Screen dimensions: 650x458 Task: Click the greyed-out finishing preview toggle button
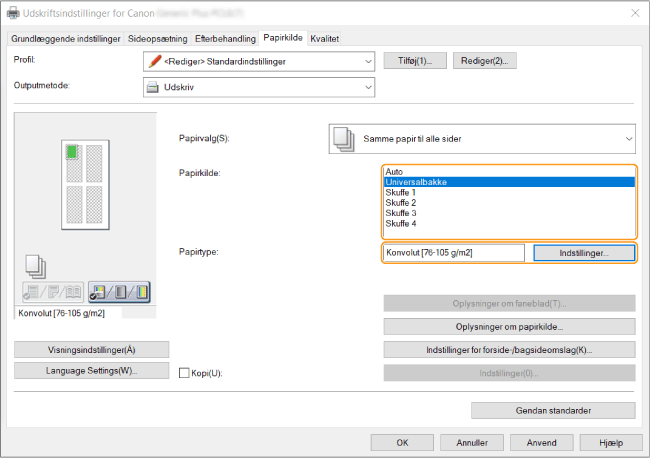tap(51, 292)
